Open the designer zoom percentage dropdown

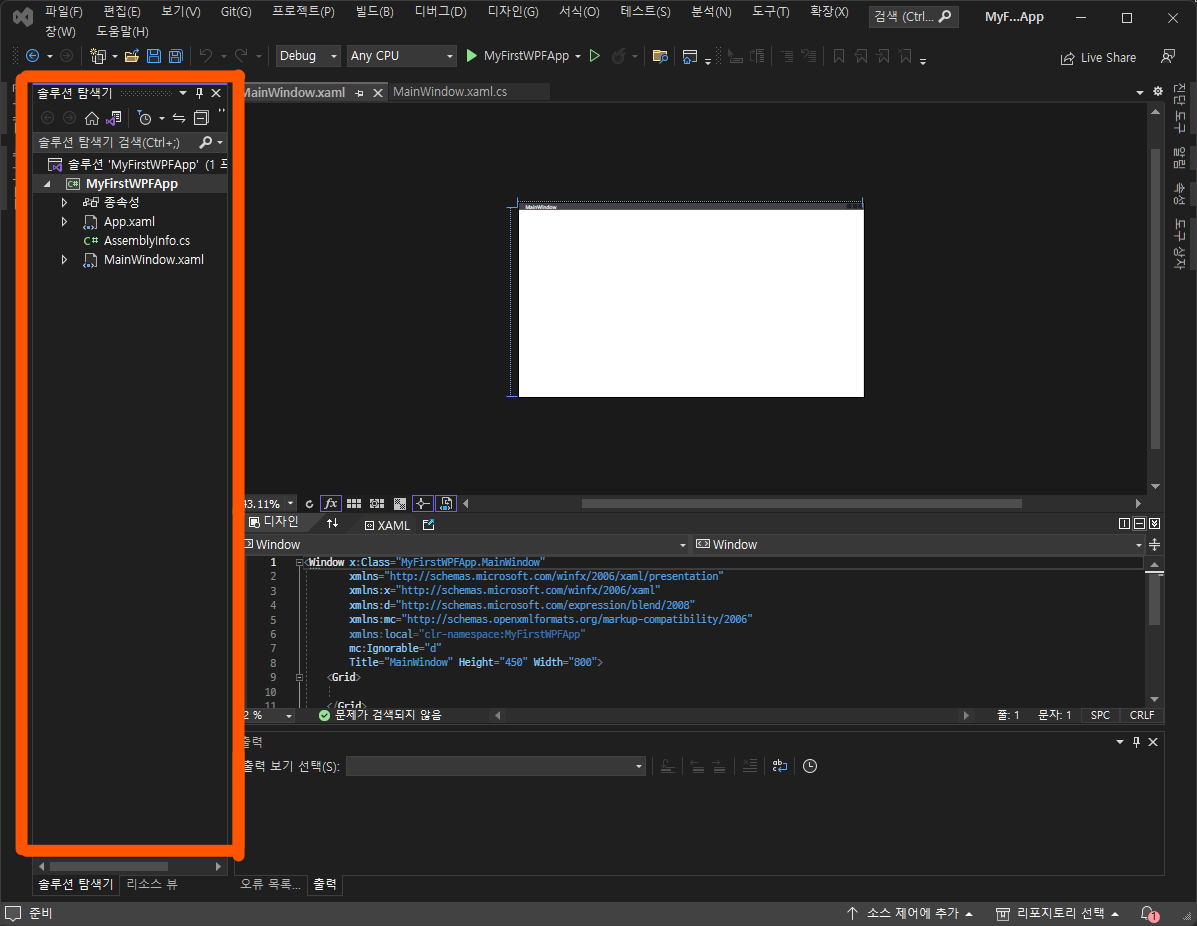point(290,504)
